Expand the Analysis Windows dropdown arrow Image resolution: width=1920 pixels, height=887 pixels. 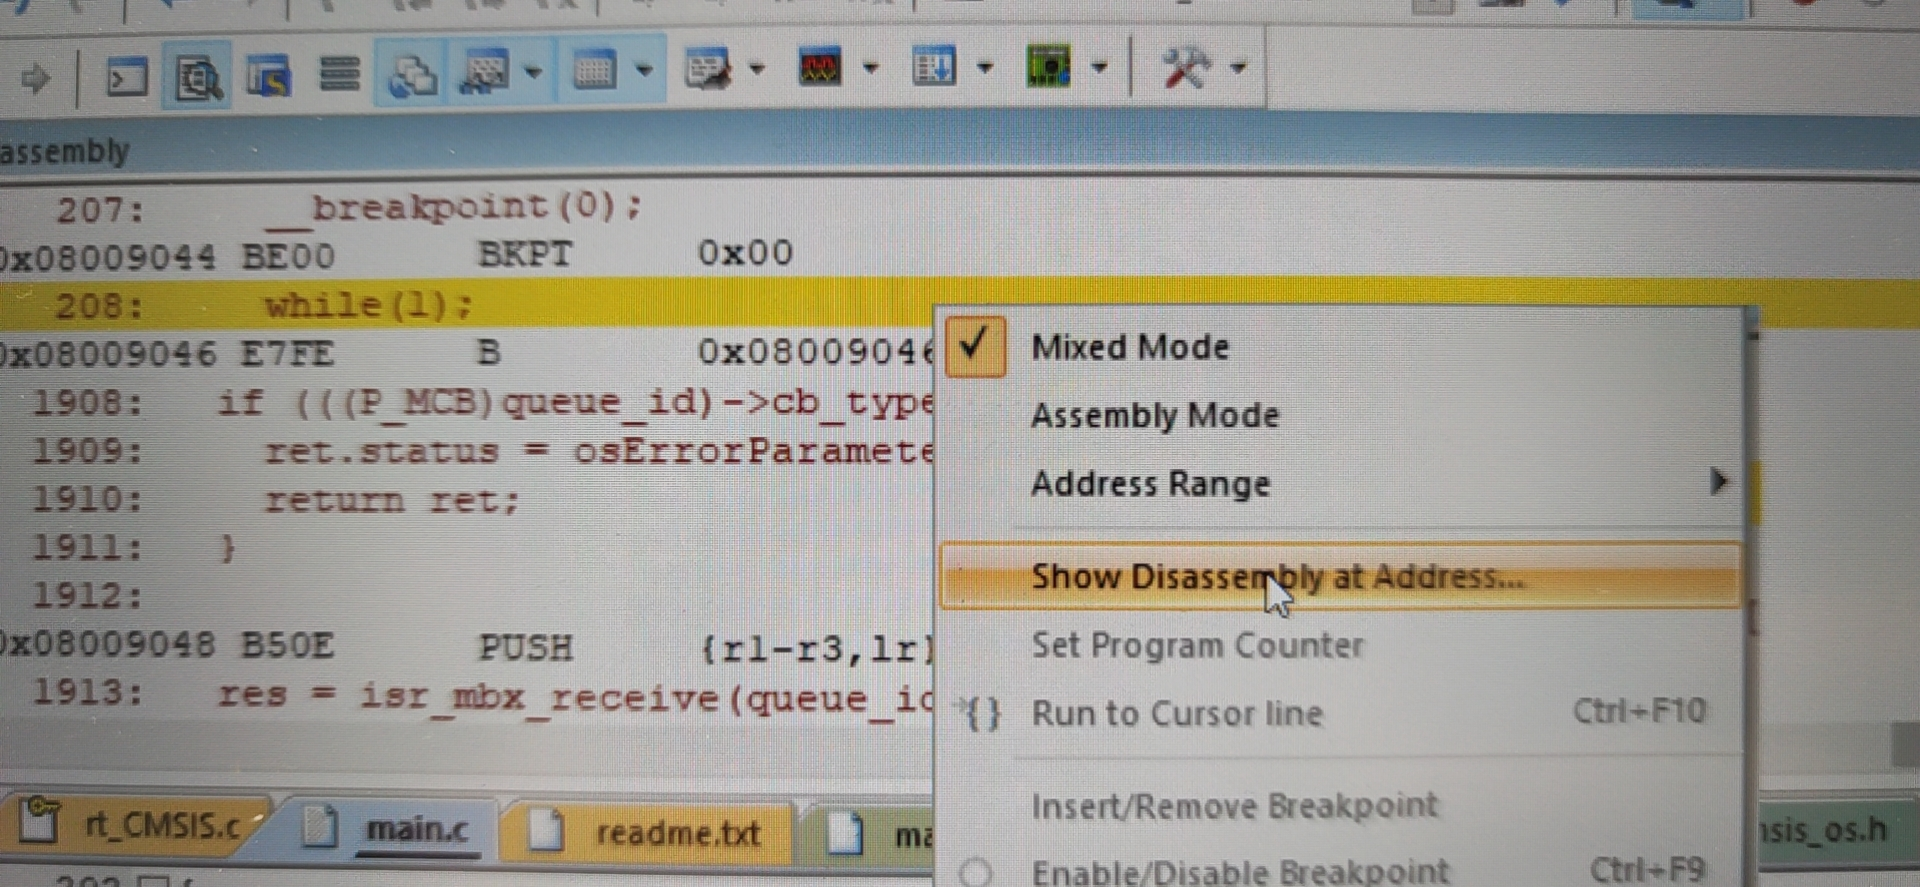[871, 68]
